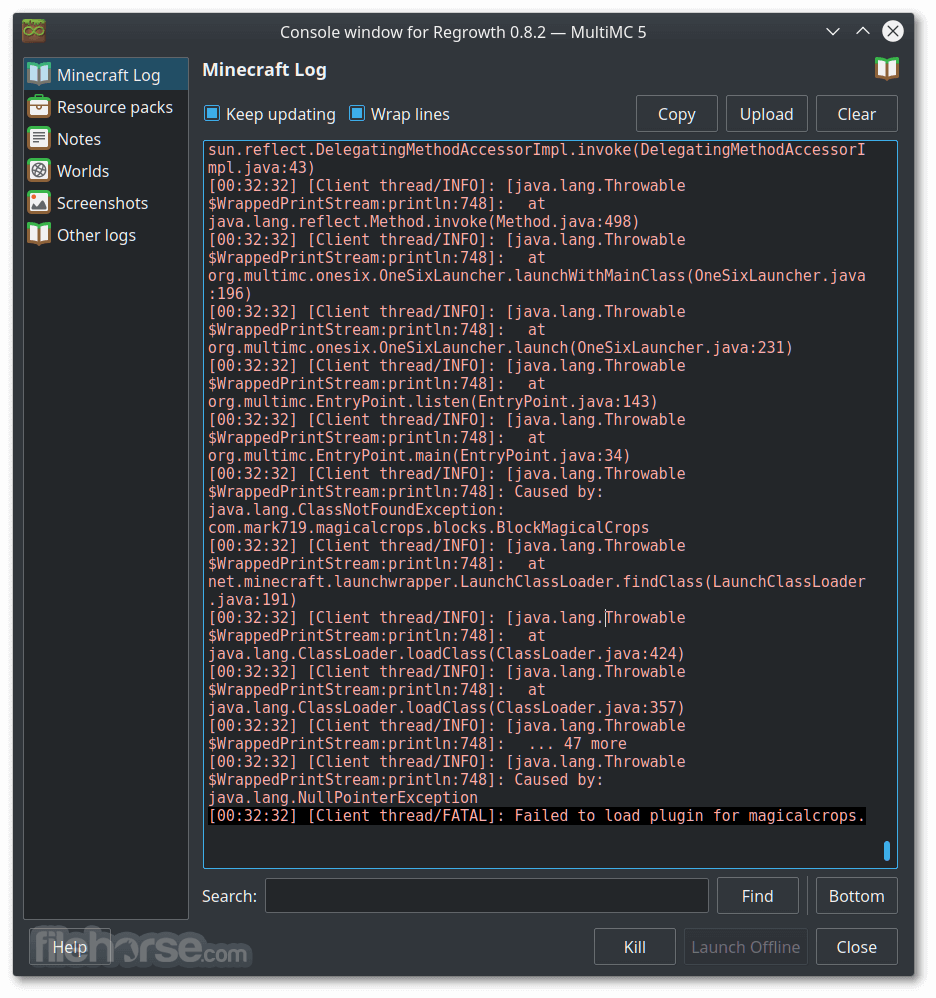Click 'org.multimc.onesix.OneSixLauncher.launch(OneSixLauncher.java:231)' line
Image resolution: width=936 pixels, height=998 pixels.
click(x=500, y=348)
